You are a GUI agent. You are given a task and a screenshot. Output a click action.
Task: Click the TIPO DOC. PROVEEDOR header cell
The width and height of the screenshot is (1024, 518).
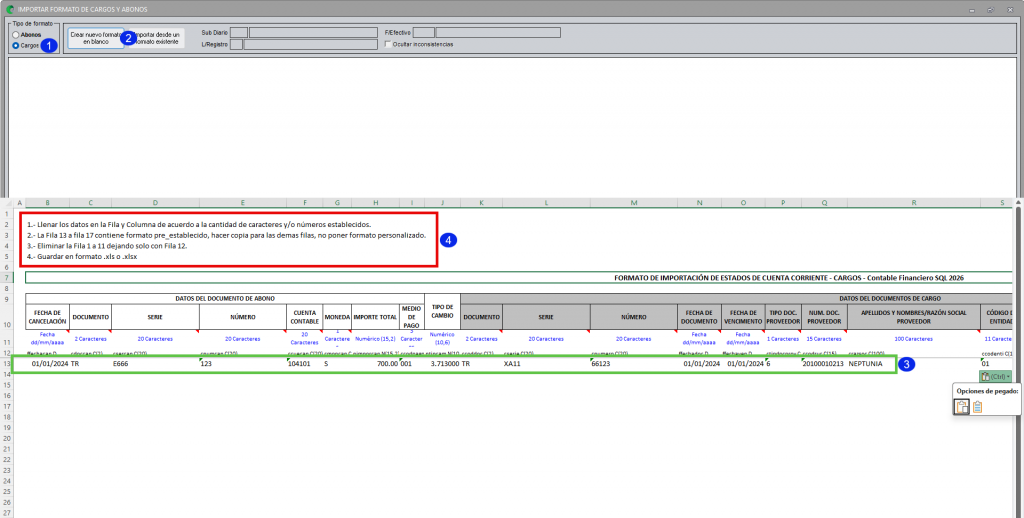(x=783, y=317)
